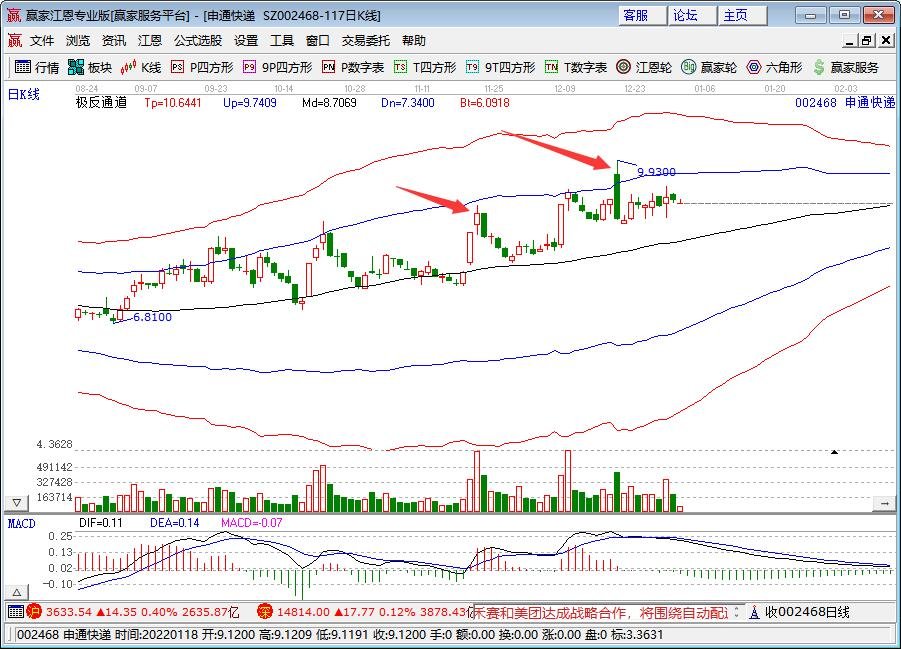Open the 行情 market quotes tool
Screen dimensions: 901x649
point(37,67)
